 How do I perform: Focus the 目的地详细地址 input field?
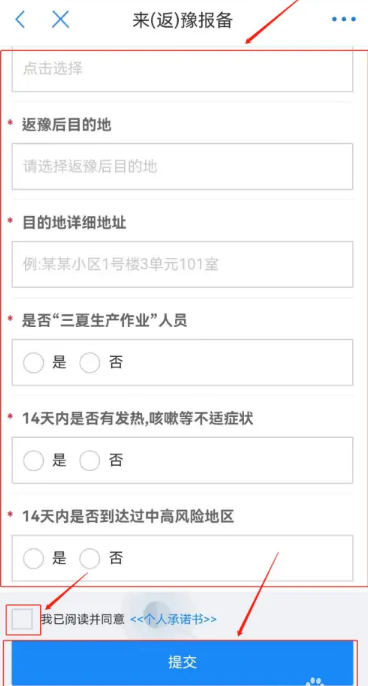point(182,264)
